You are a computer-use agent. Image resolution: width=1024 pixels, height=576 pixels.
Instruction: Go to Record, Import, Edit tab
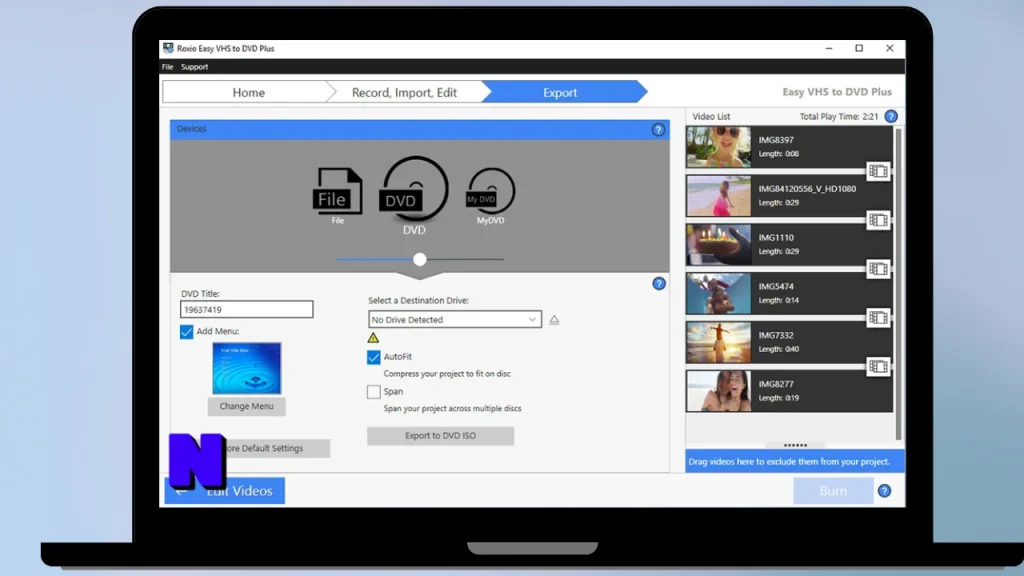(404, 92)
